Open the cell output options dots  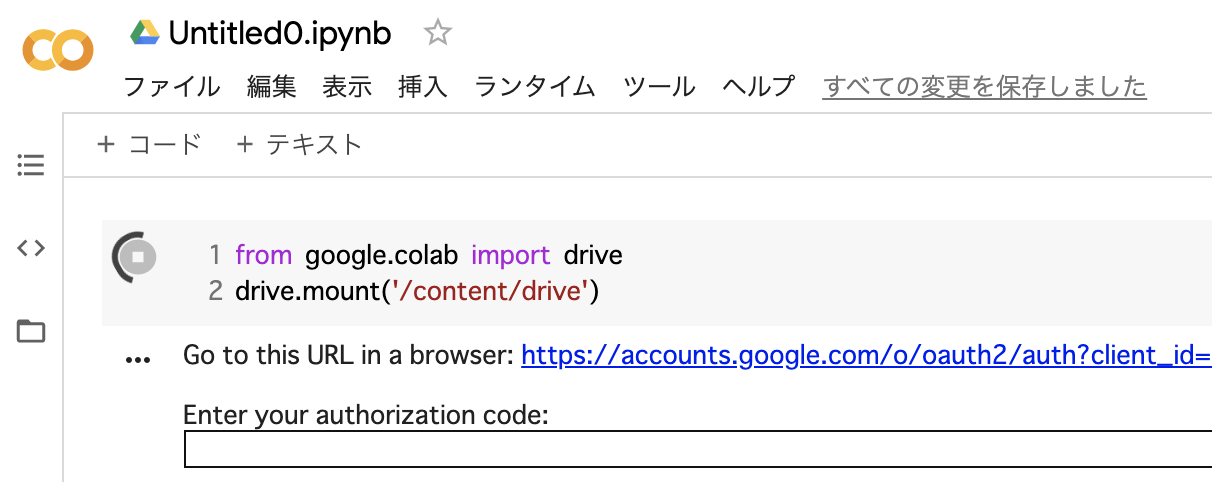click(138, 360)
